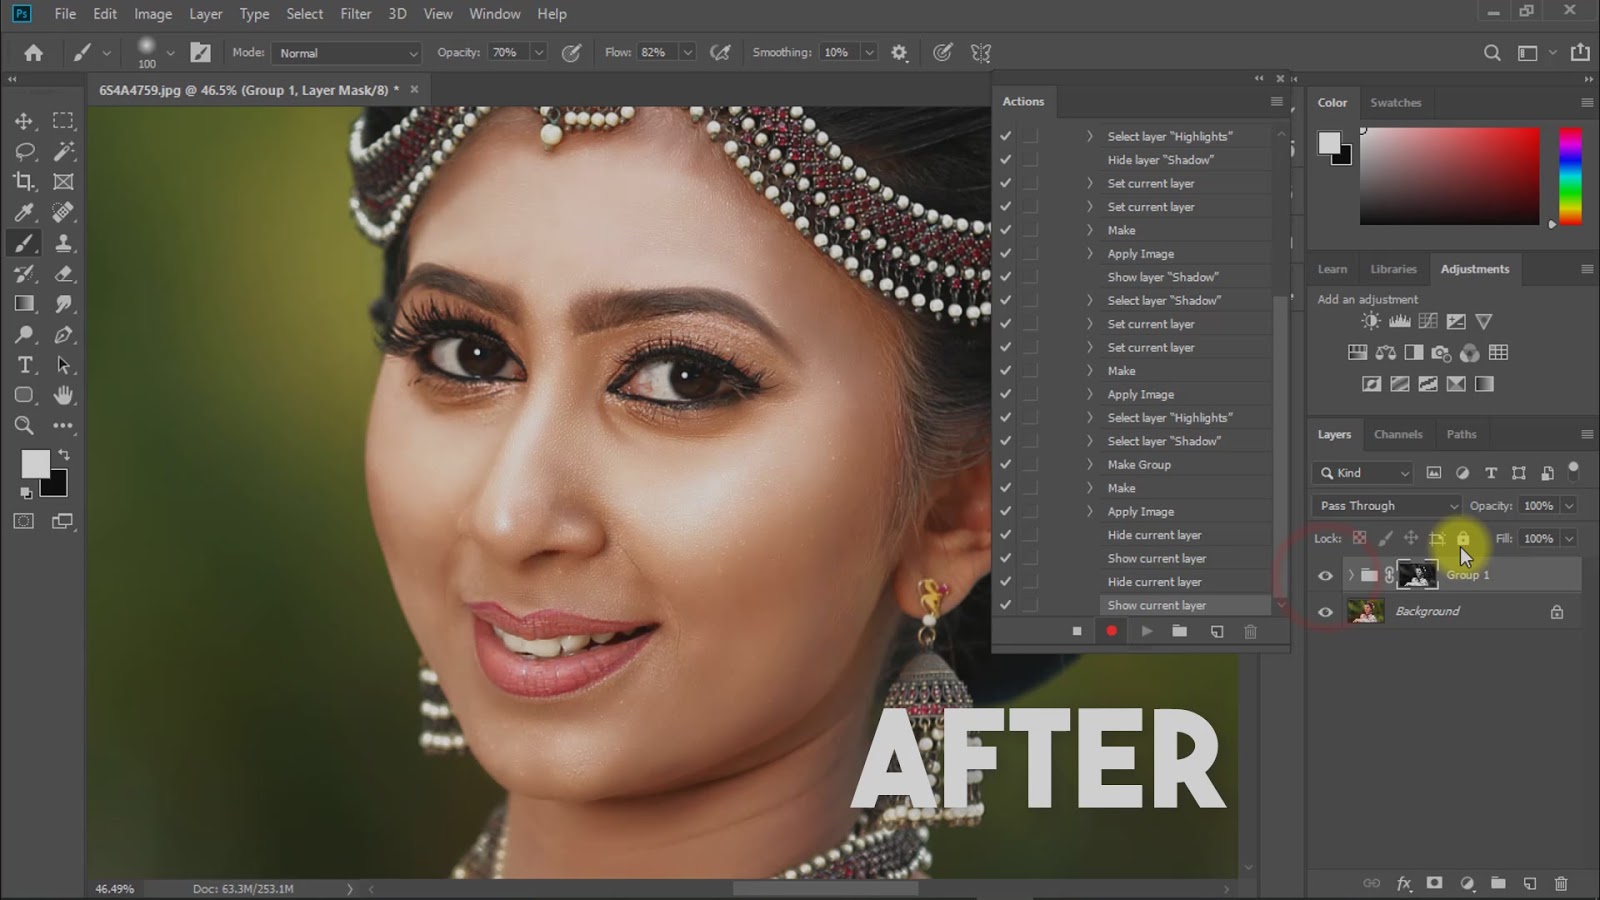
Task: Open the Image menu
Action: tap(153, 14)
